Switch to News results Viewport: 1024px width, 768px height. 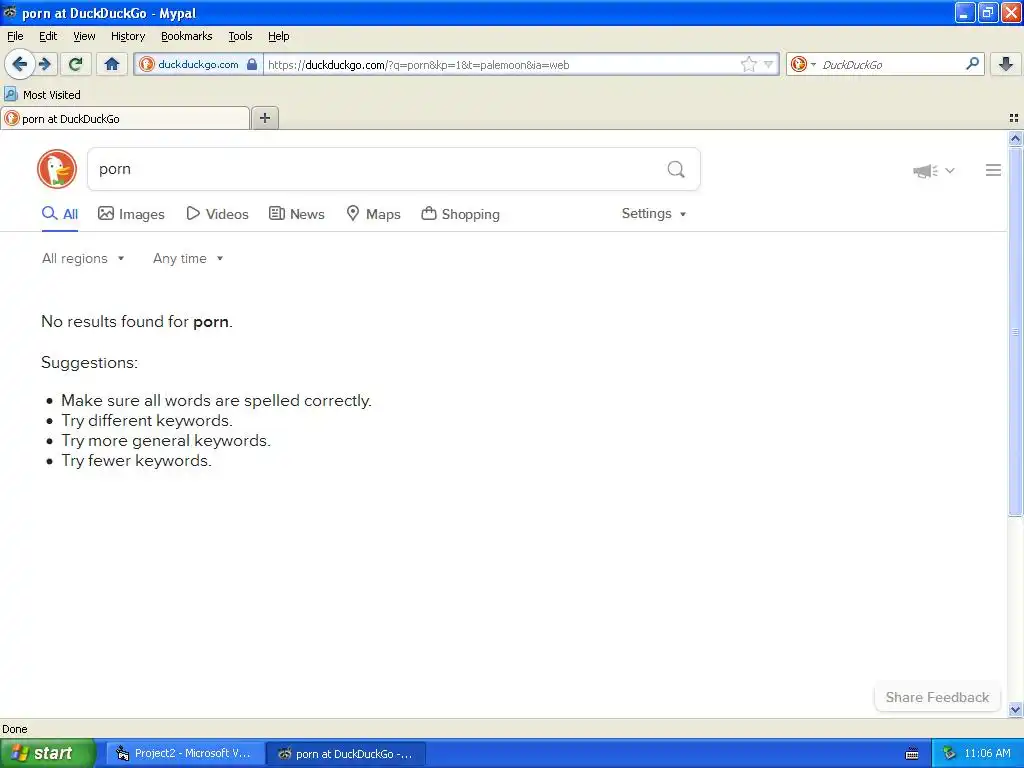tap(296, 214)
